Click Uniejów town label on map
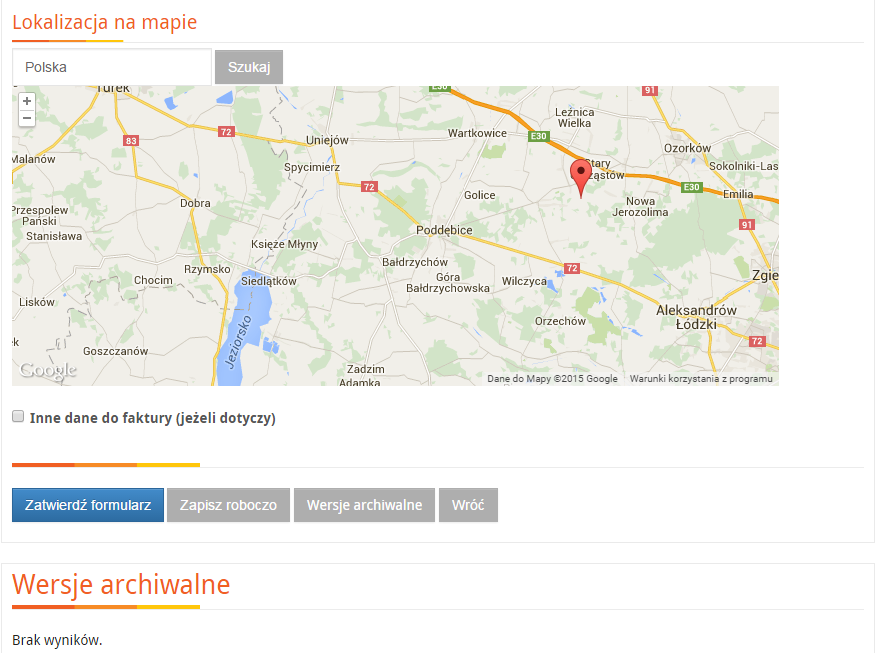This screenshot has width=876, height=653. [327, 140]
